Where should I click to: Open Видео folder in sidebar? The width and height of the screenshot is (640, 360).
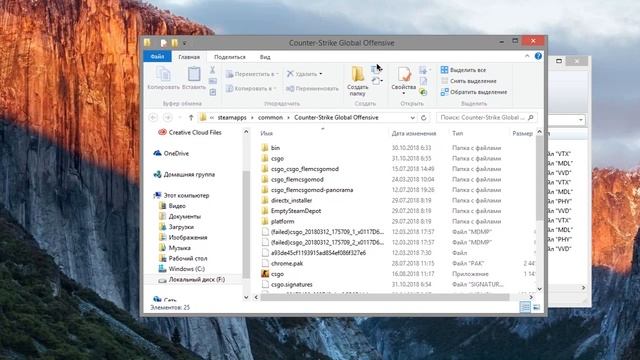172,206
